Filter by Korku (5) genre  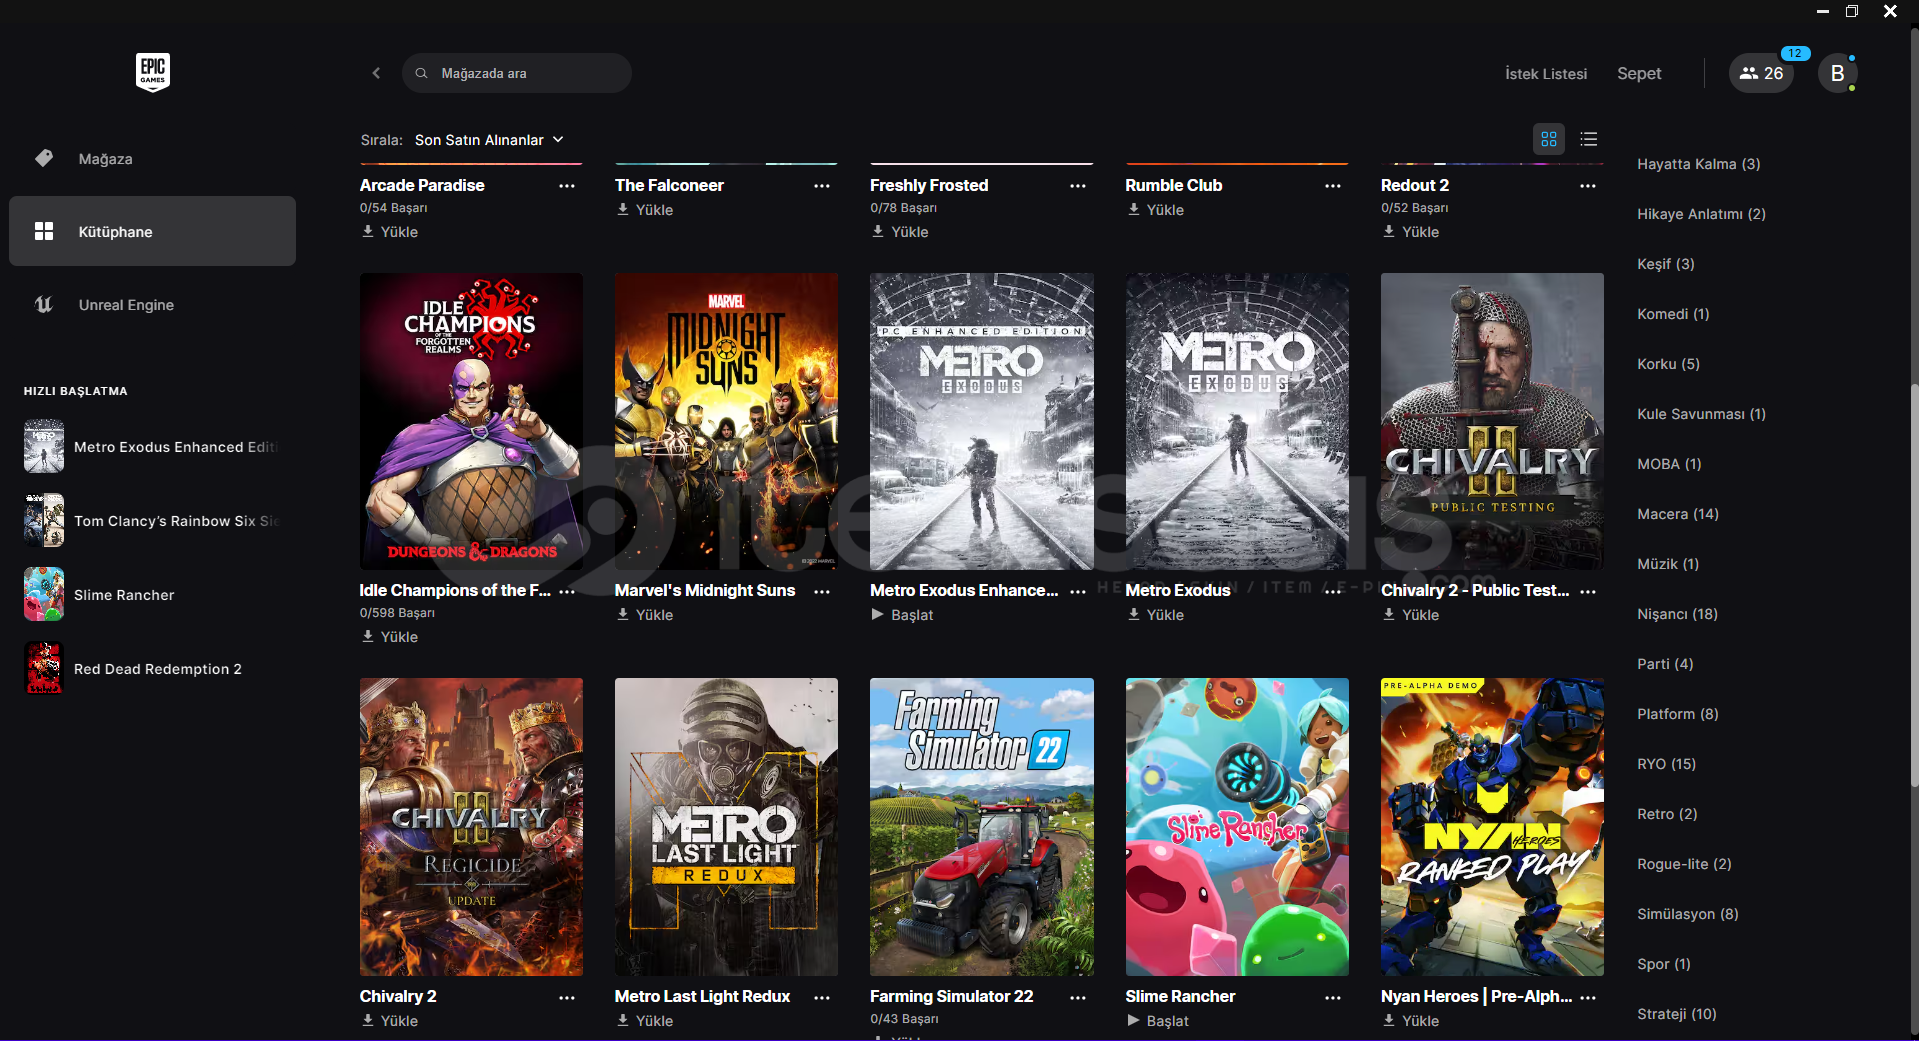coord(1668,364)
